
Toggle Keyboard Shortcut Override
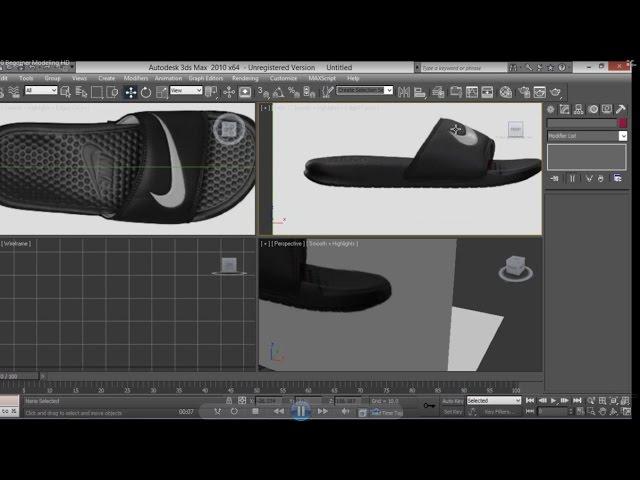click(244, 92)
